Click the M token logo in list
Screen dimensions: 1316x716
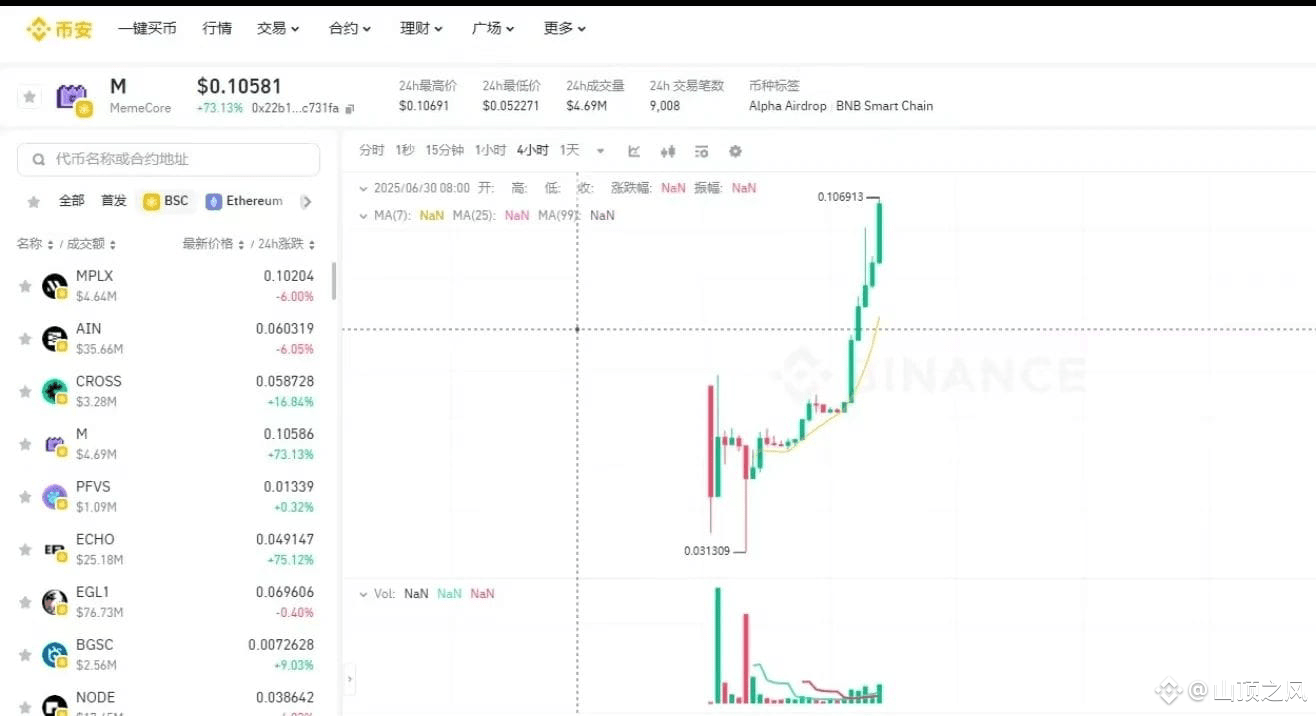55,445
